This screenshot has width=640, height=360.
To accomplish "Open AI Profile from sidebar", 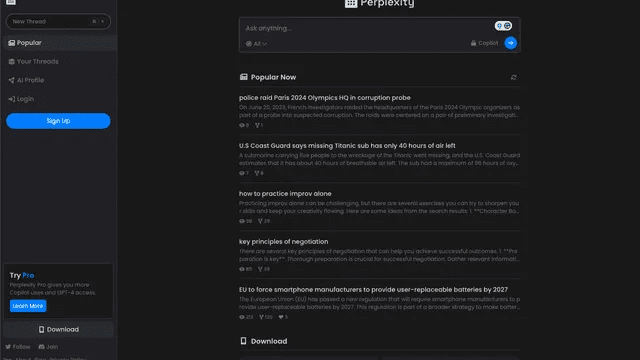I will [x=58, y=80].
